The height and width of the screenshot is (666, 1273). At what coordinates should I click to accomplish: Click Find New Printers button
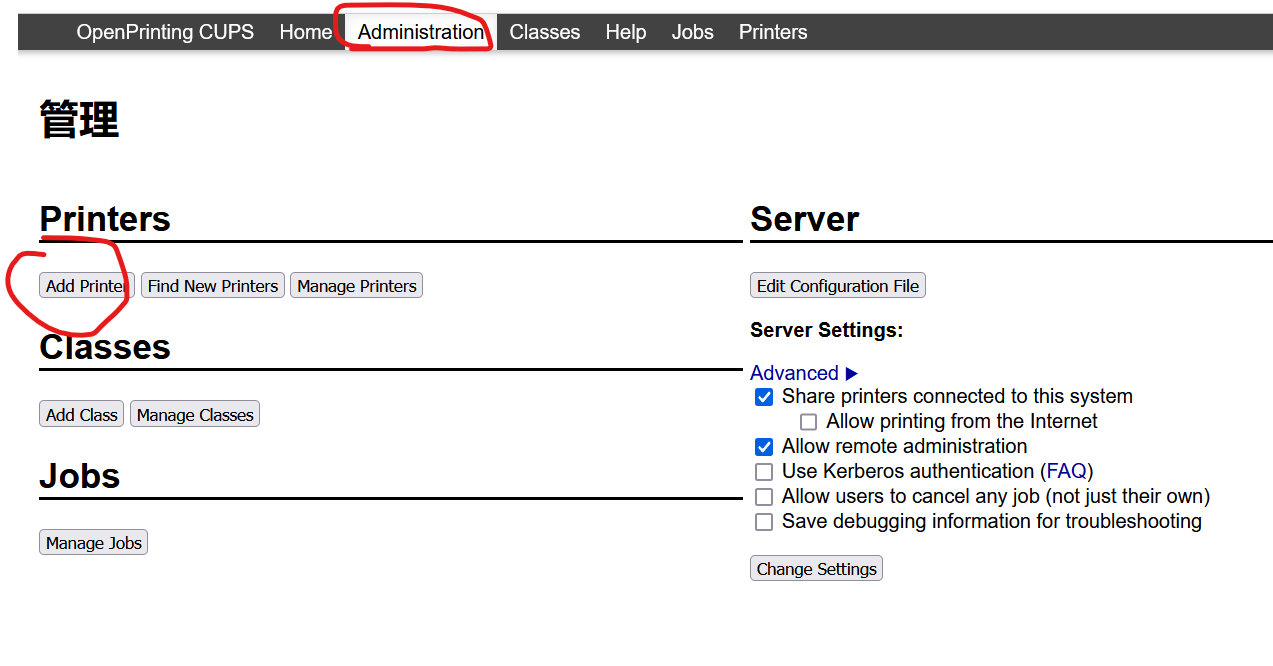[213, 286]
